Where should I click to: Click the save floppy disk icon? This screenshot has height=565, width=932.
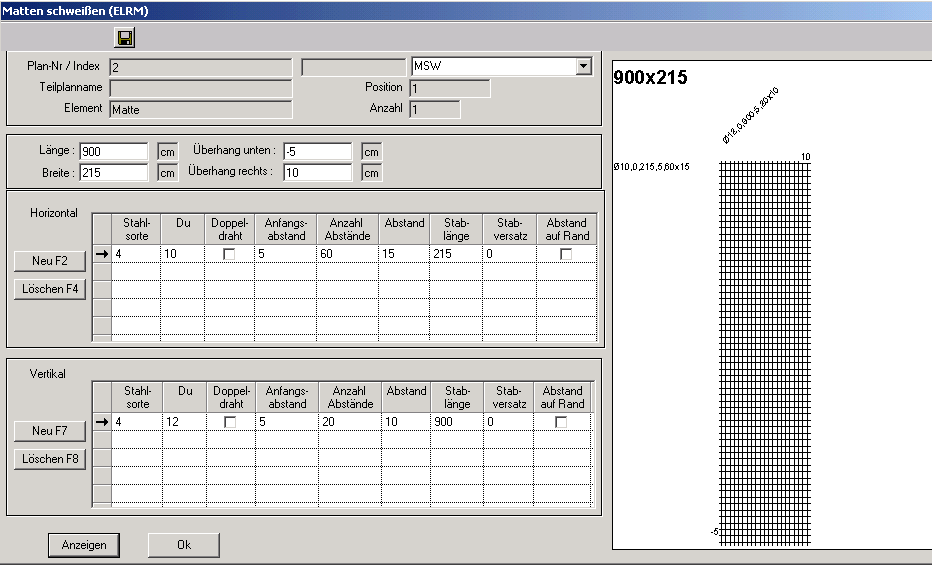point(125,38)
